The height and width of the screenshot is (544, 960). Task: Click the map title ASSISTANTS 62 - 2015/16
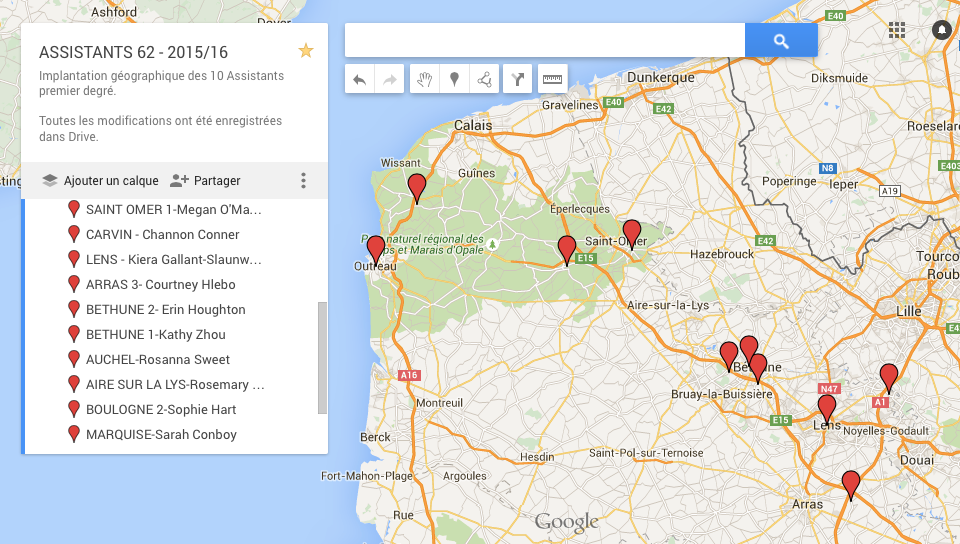tap(133, 52)
